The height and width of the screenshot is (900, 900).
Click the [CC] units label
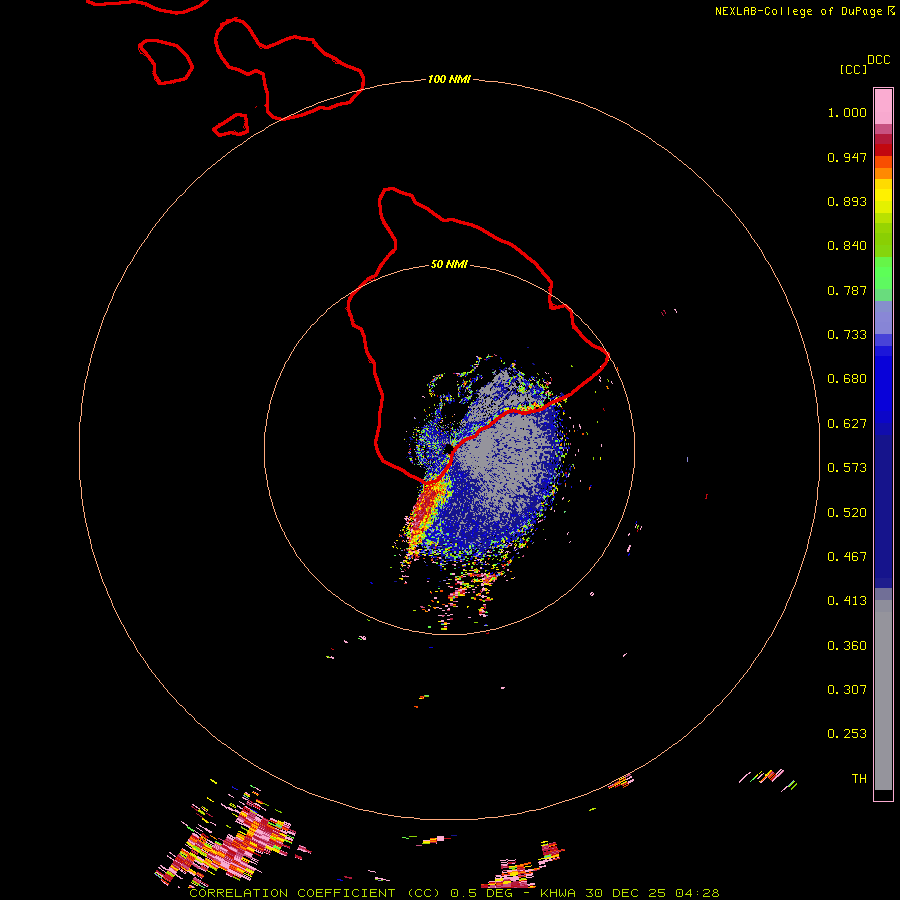click(853, 69)
